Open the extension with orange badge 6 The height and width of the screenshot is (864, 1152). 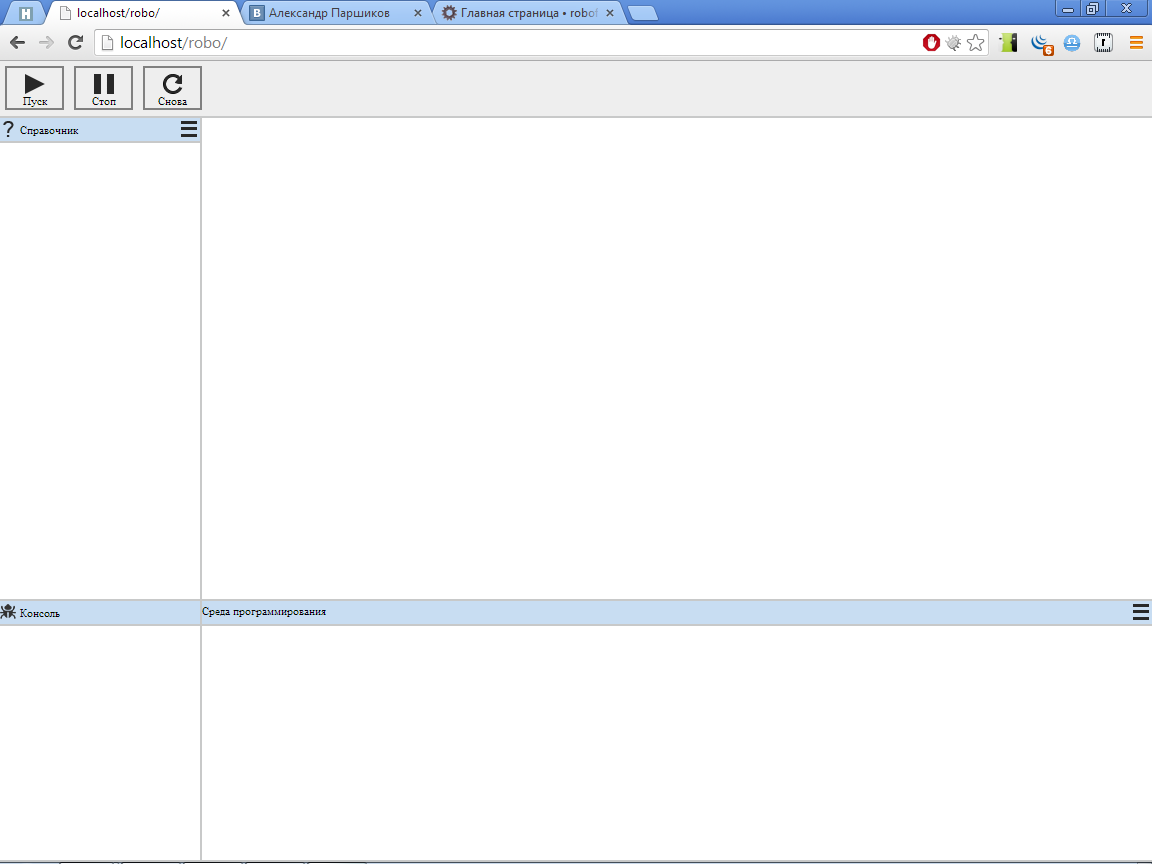pyautogui.click(x=1042, y=44)
